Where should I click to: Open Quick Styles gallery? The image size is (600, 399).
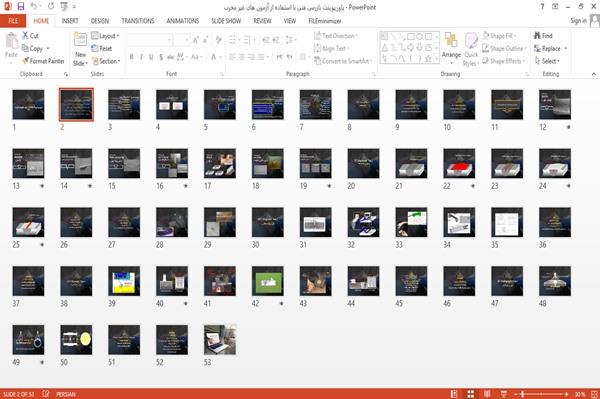(x=471, y=49)
